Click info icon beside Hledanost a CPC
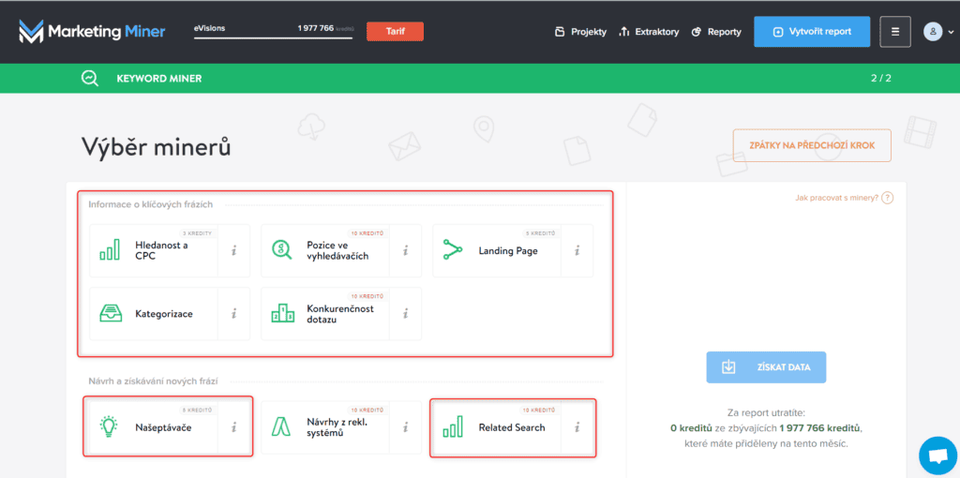960x478 pixels. [234, 251]
